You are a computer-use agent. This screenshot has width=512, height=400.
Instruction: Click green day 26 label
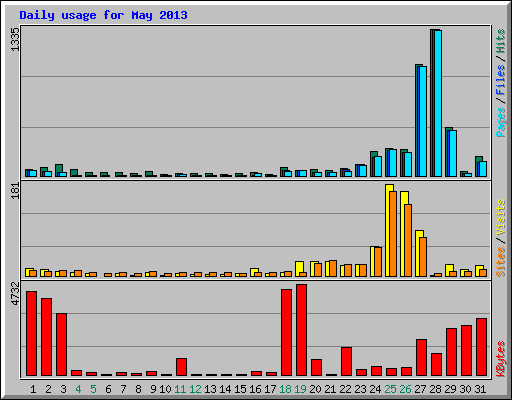click(x=405, y=389)
